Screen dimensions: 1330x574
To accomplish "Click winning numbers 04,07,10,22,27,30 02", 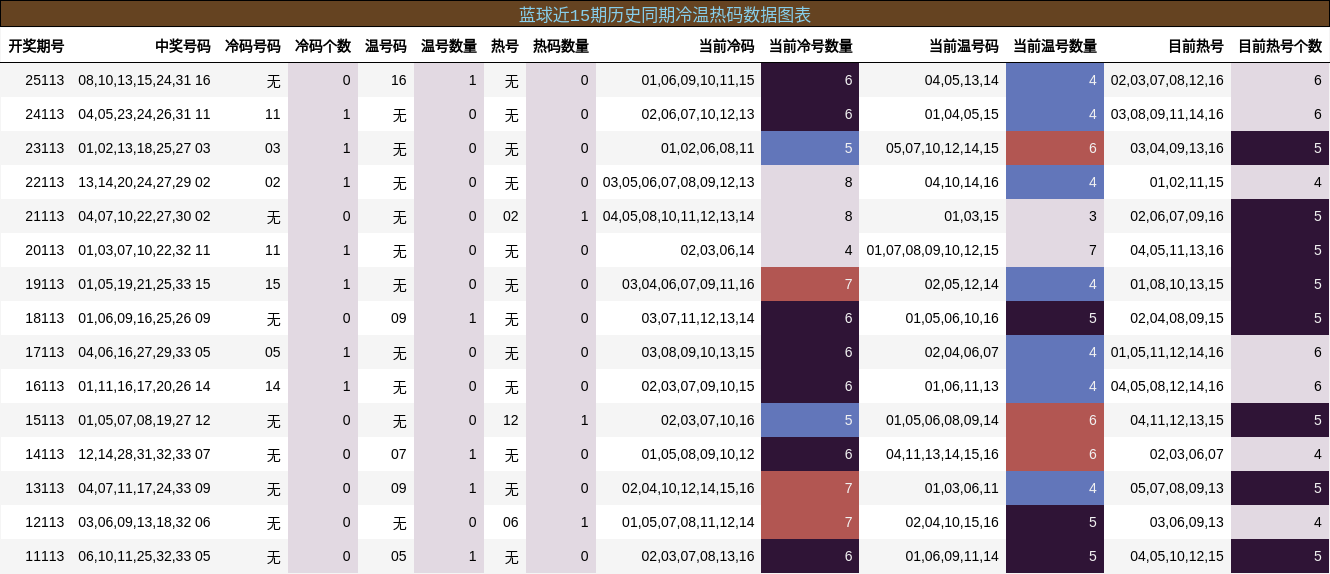I will (x=144, y=216).
